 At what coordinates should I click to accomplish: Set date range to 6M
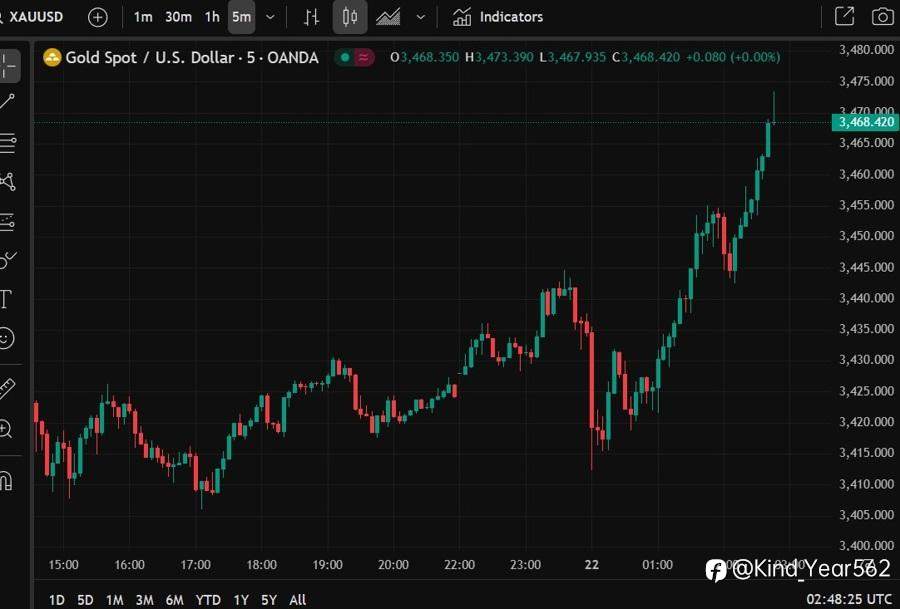point(174,600)
